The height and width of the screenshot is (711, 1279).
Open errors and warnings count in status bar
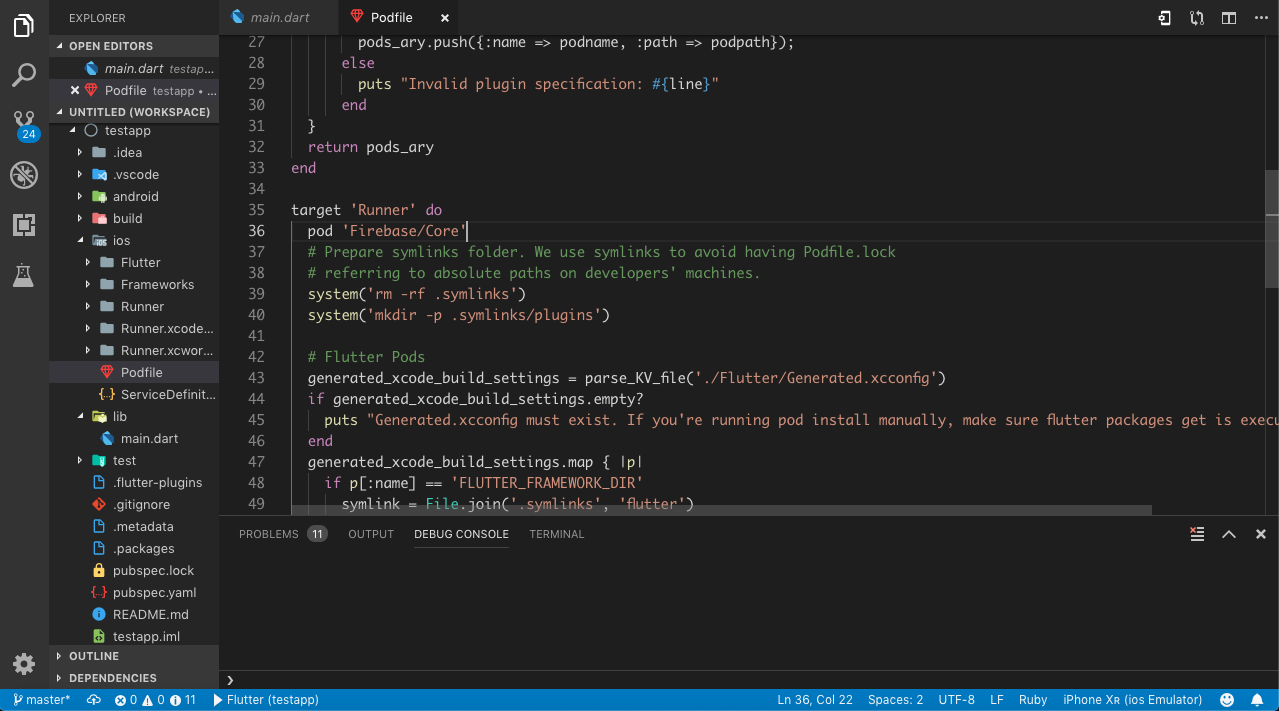click(155, 700)
